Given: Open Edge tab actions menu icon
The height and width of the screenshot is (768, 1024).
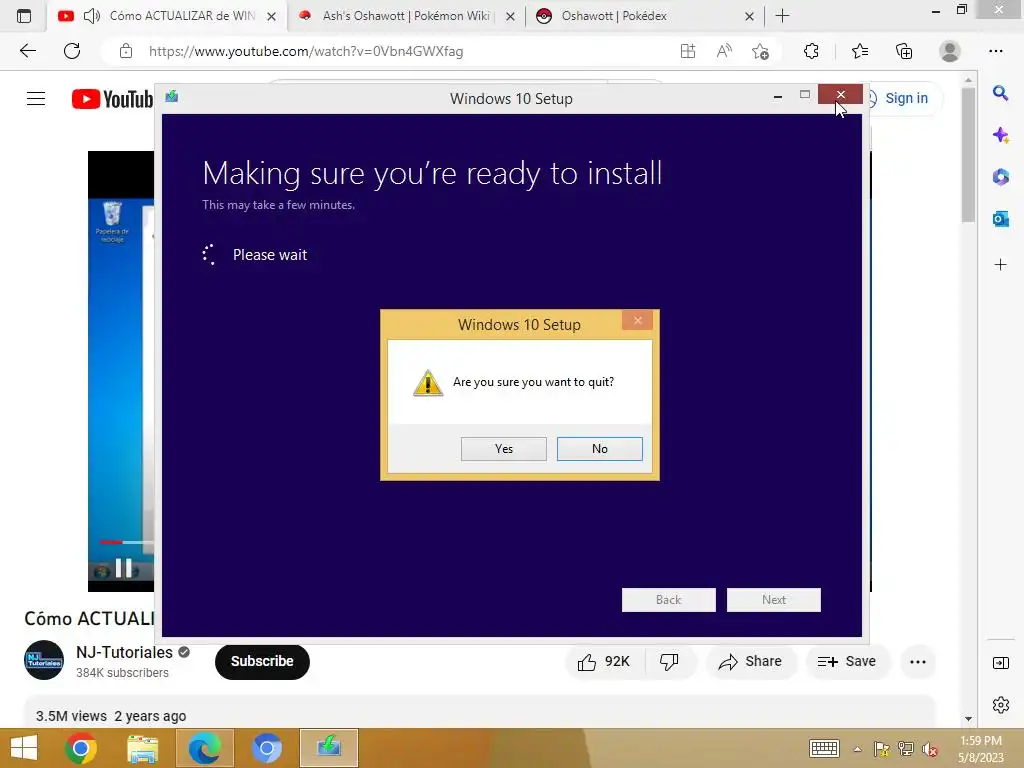Looking at the screenshot, I should tap(24, 16).
